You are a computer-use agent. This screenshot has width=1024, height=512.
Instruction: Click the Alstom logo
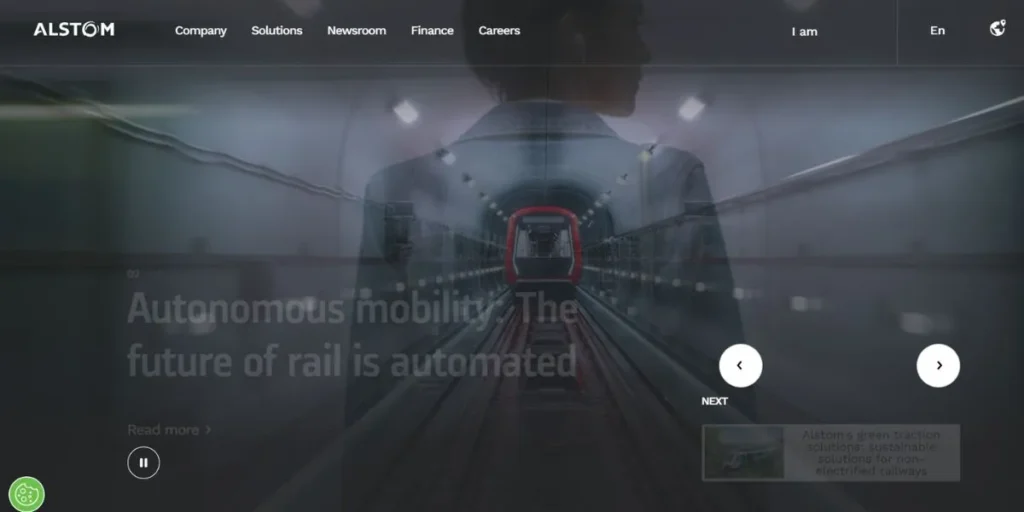(74, 30)
